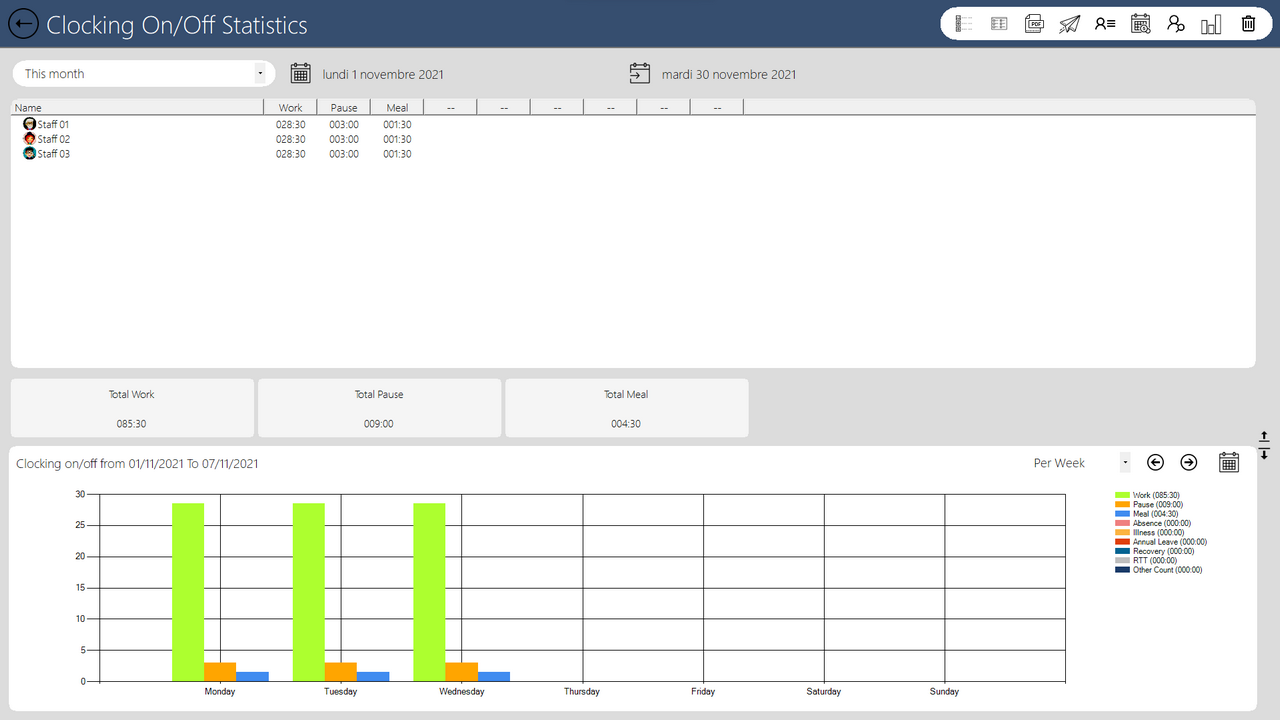This screenshot has height=720, width=1280.
Task: Open the end date calendar icon
Action: click(639, 72)
